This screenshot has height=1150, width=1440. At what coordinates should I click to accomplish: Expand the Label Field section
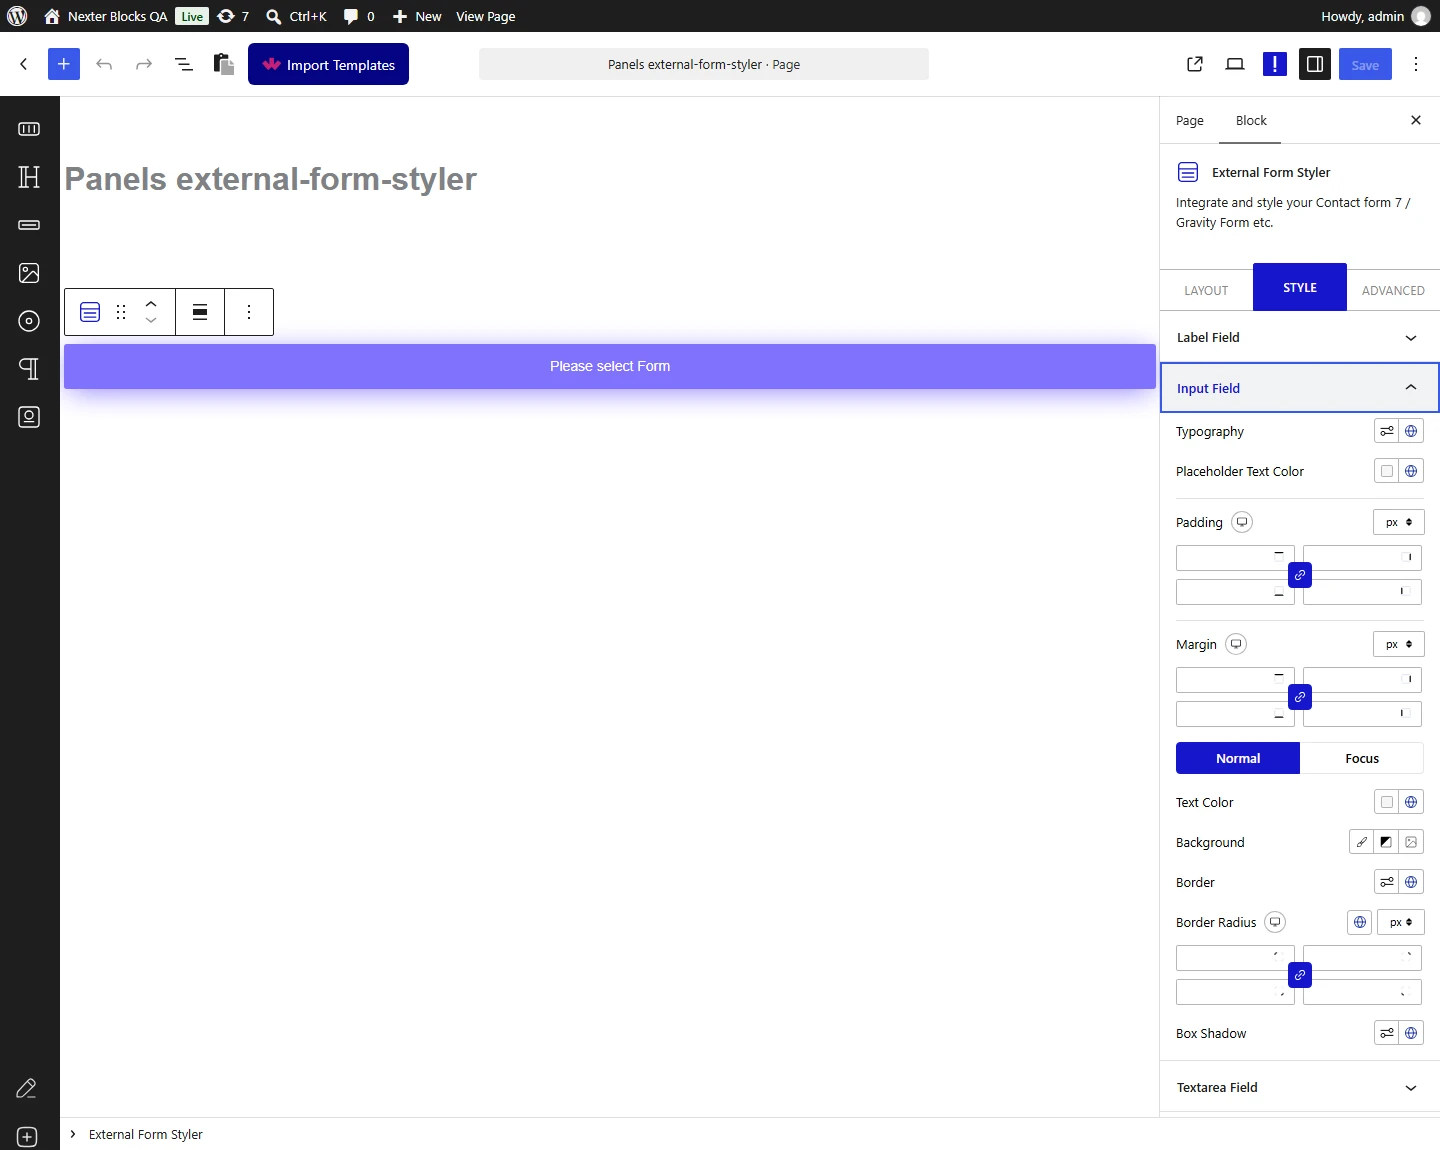[x=1300, y=338]
